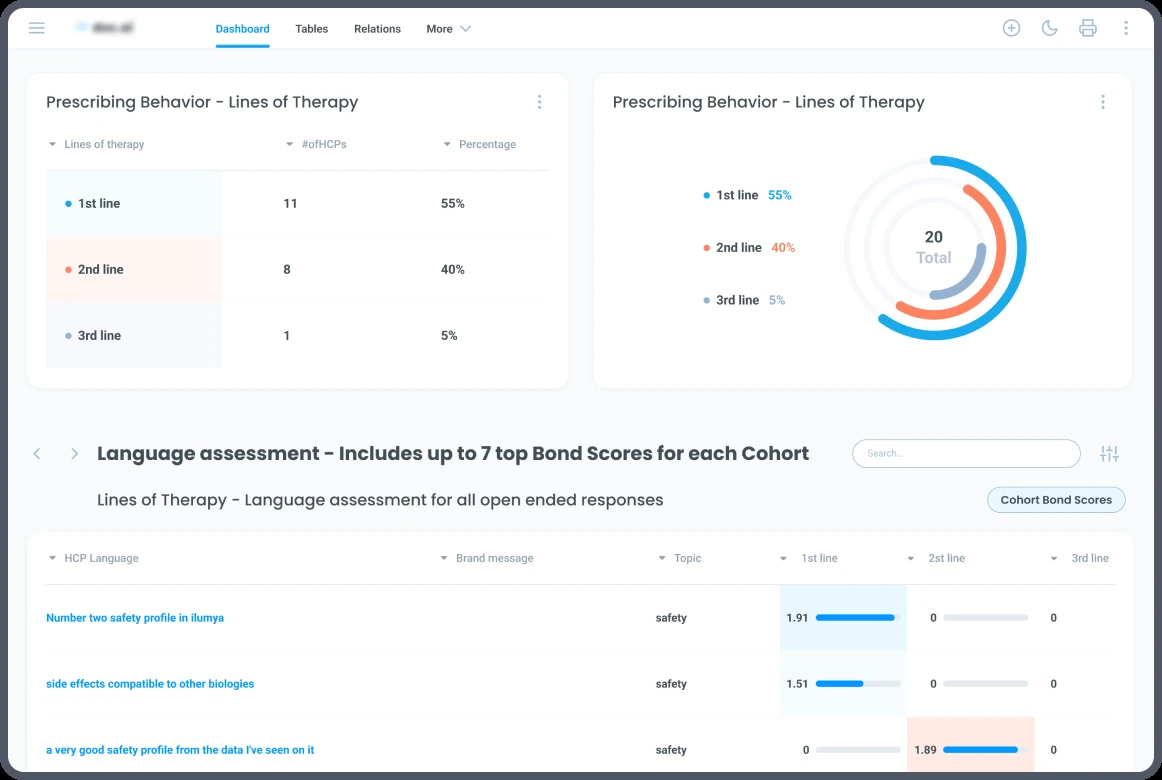Open 'a very good safety profile' link
The image size is (1162, 780).
point(180,750)
